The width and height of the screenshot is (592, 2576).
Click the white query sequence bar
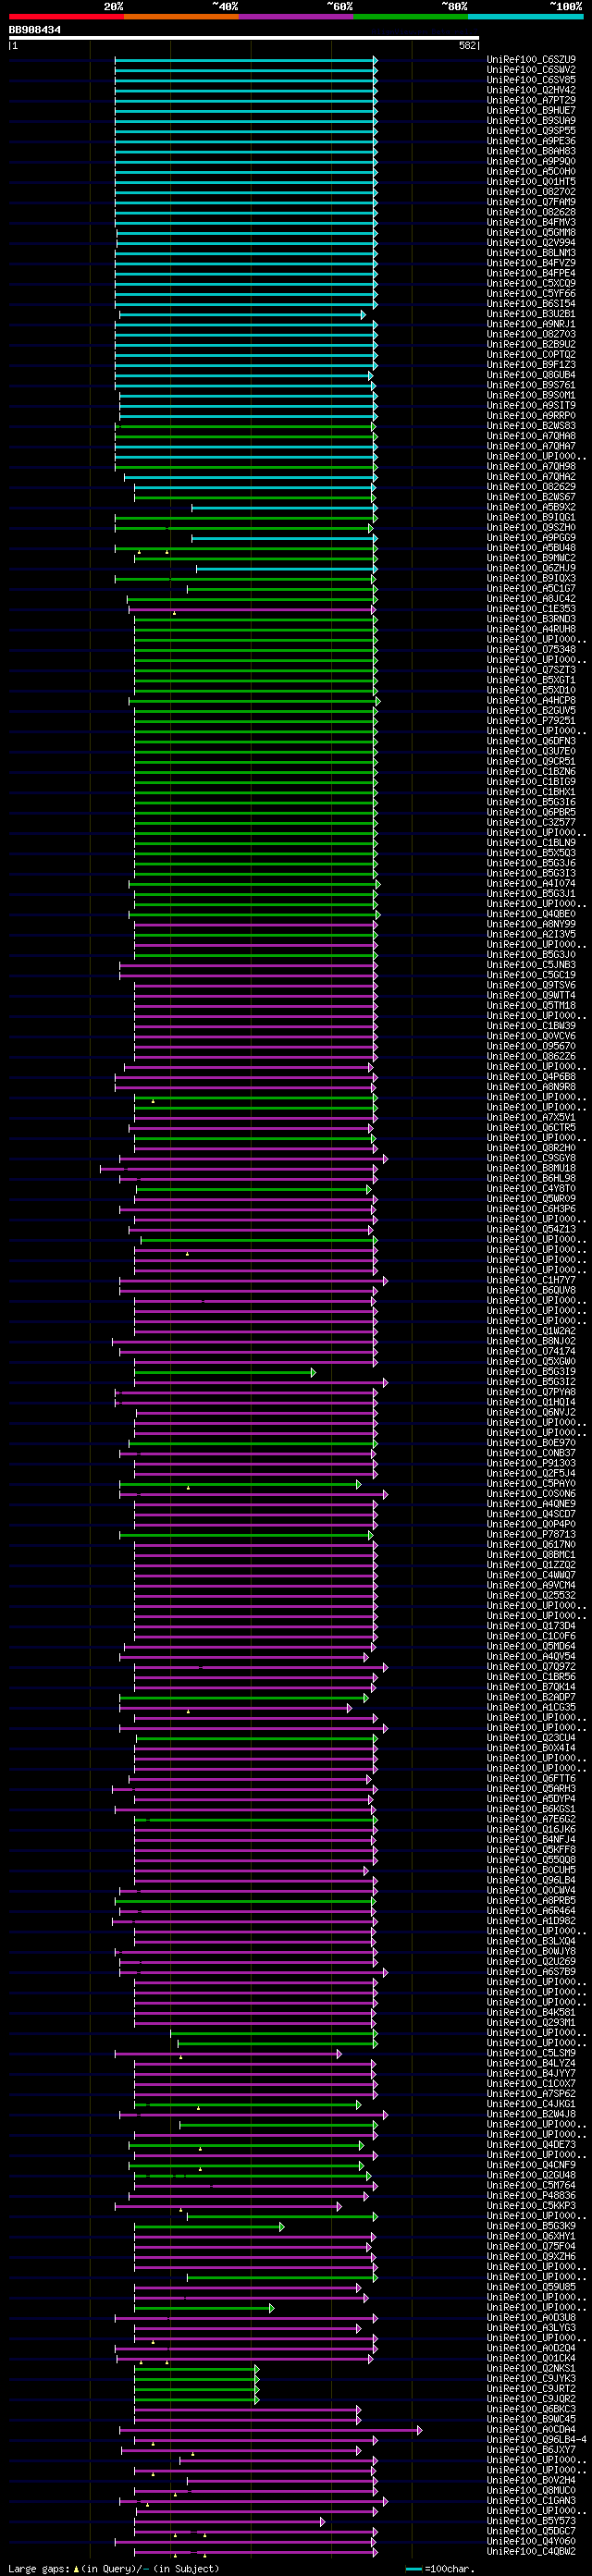tap(244, 38)
